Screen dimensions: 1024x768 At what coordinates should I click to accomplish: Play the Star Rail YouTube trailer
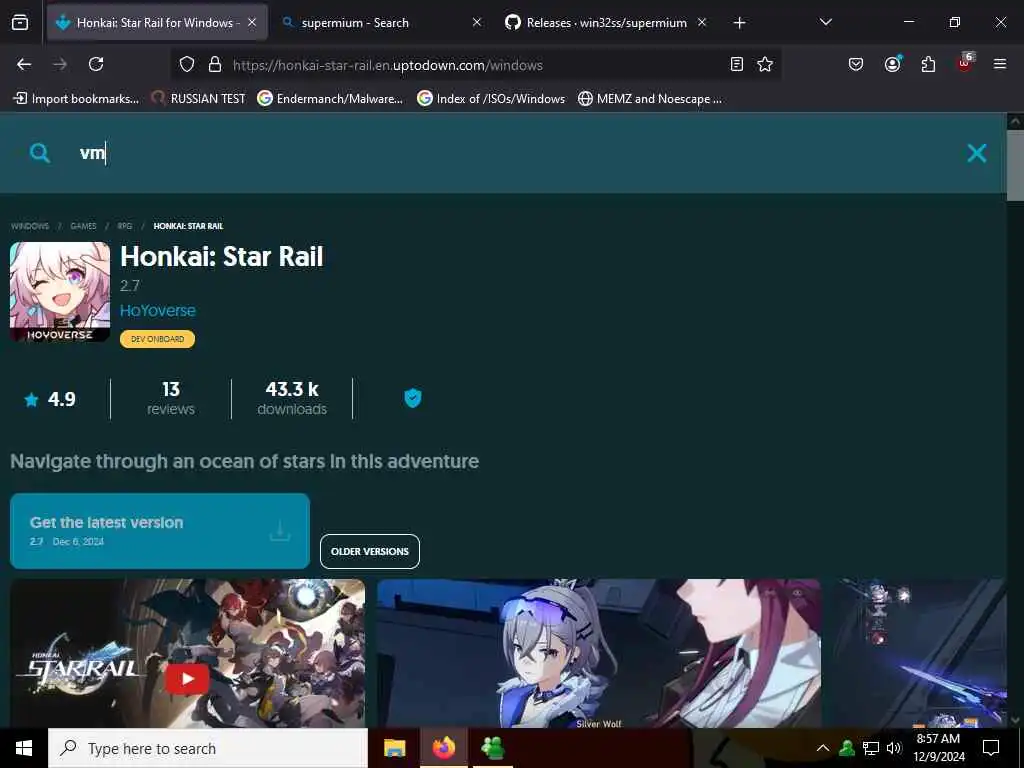pos(187,679)
